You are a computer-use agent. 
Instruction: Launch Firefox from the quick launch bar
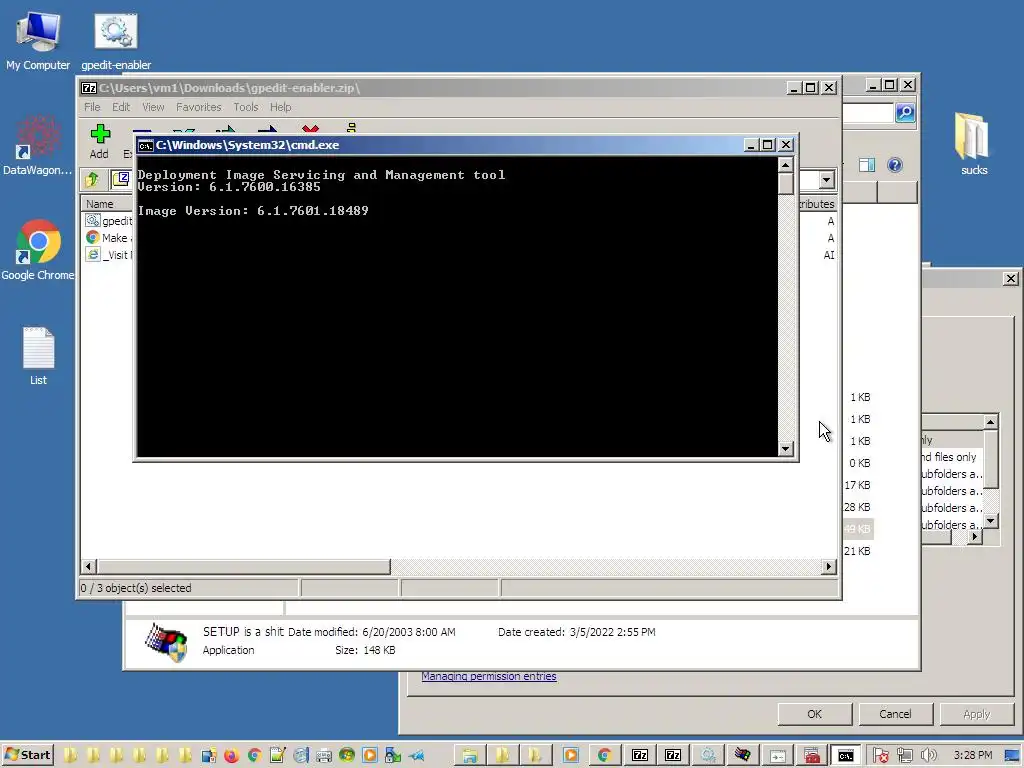click(231, 756)
